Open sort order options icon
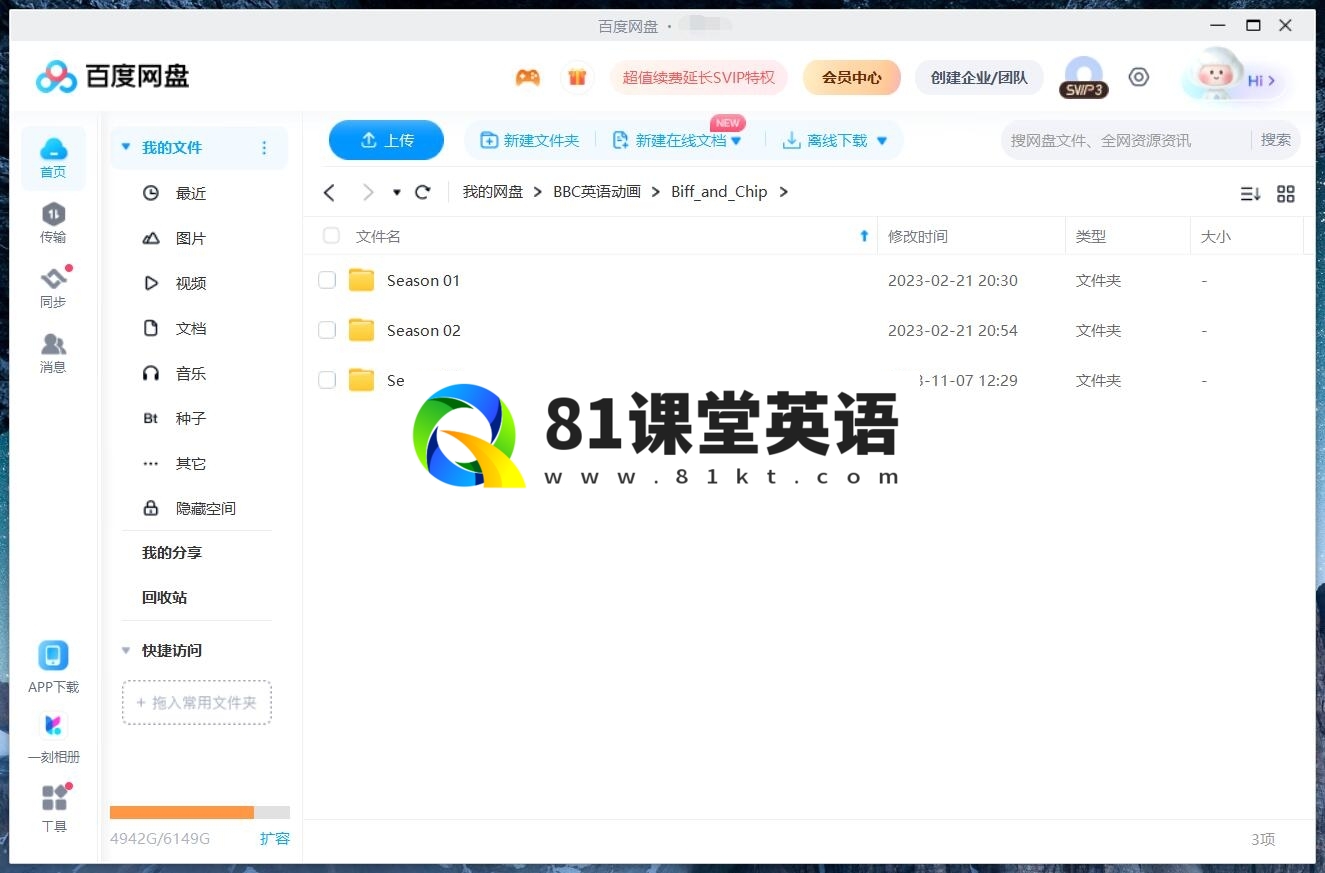The height and width of the screenshot is (873, 1325). (x=1250, y=194)
